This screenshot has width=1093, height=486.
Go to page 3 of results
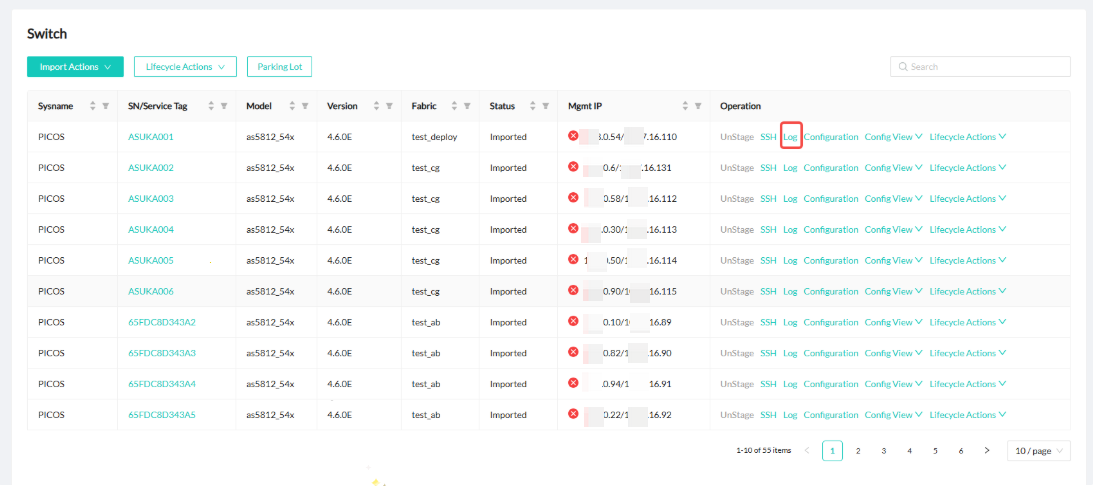point(884,451)
